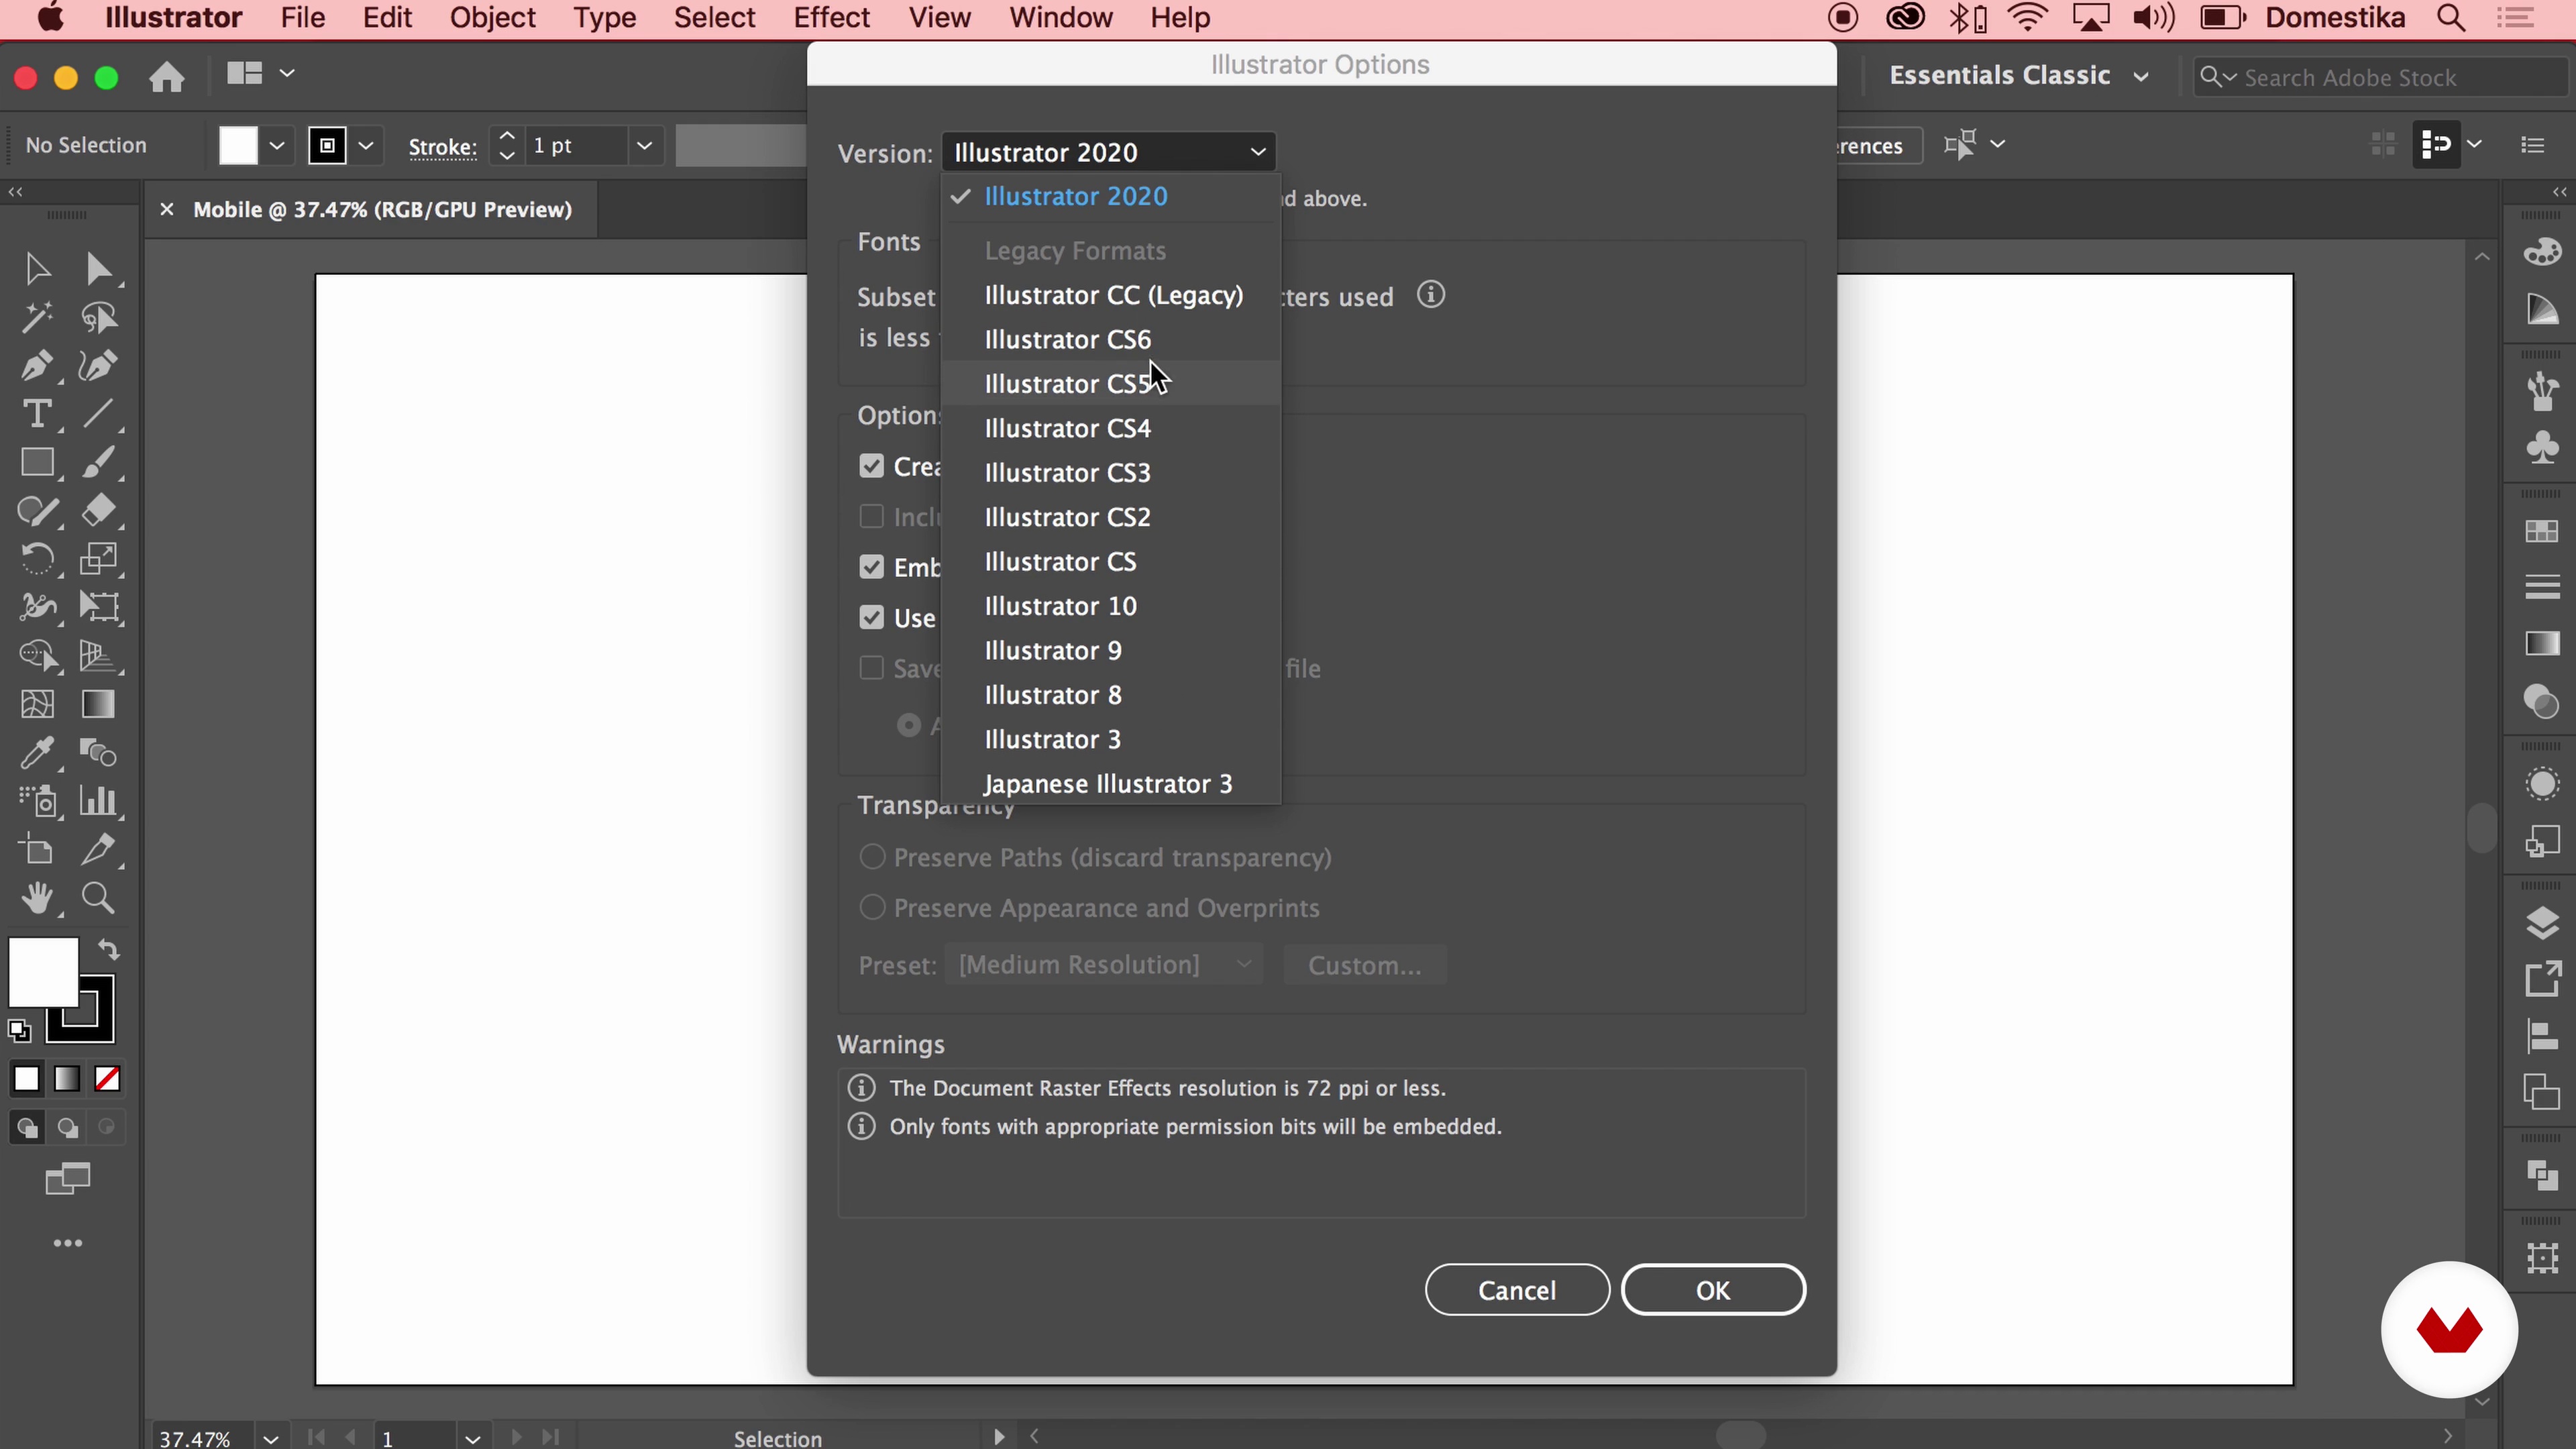
Task: Open the Arrange Documents dropdown
Action: pyautogui.click(x=260, y=74)
